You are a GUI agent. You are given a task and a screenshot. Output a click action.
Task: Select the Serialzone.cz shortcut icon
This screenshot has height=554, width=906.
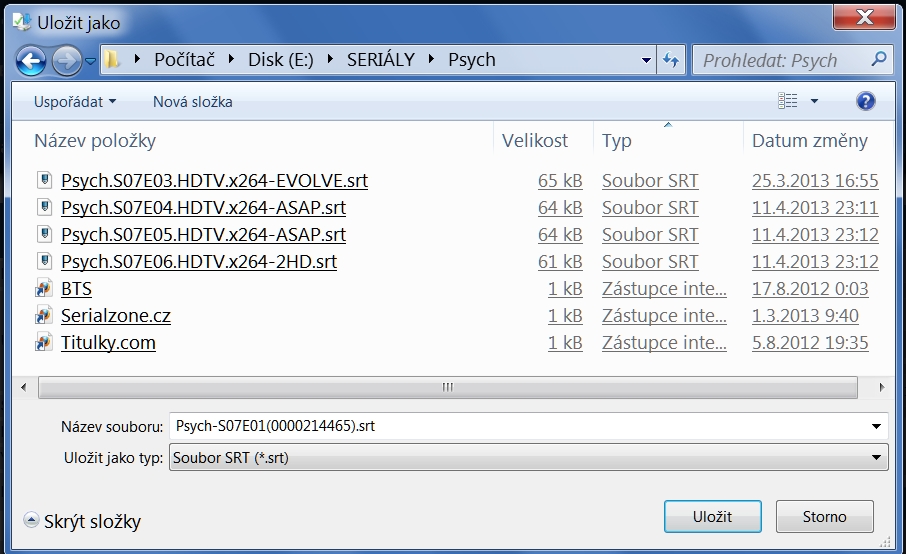[x=44, y=316]
